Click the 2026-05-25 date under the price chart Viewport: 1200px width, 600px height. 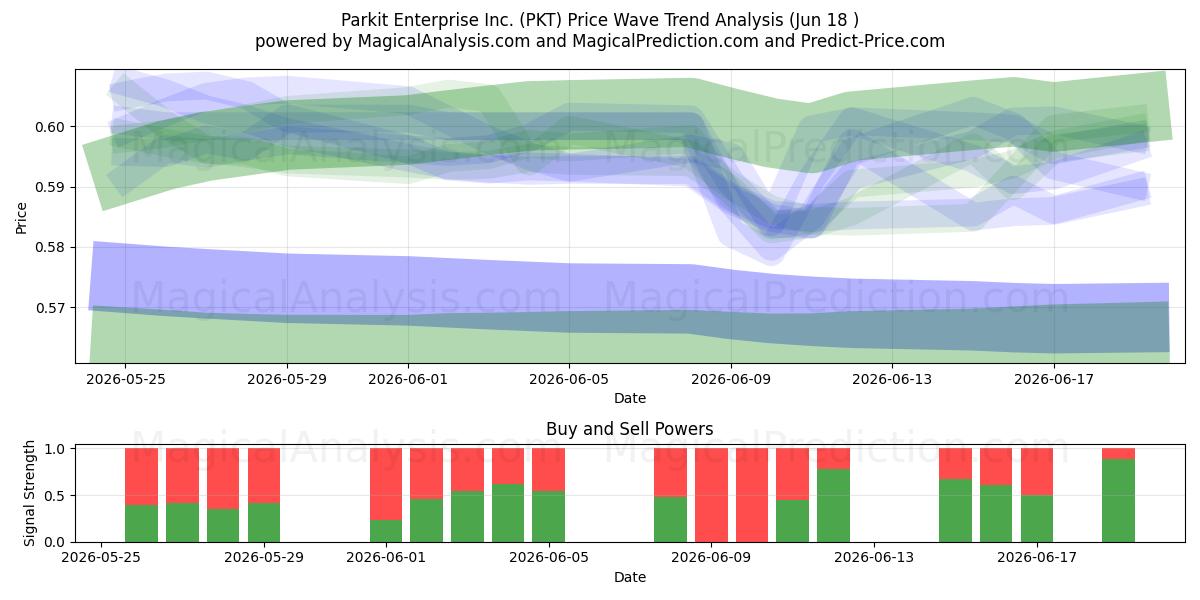[125, 379]
